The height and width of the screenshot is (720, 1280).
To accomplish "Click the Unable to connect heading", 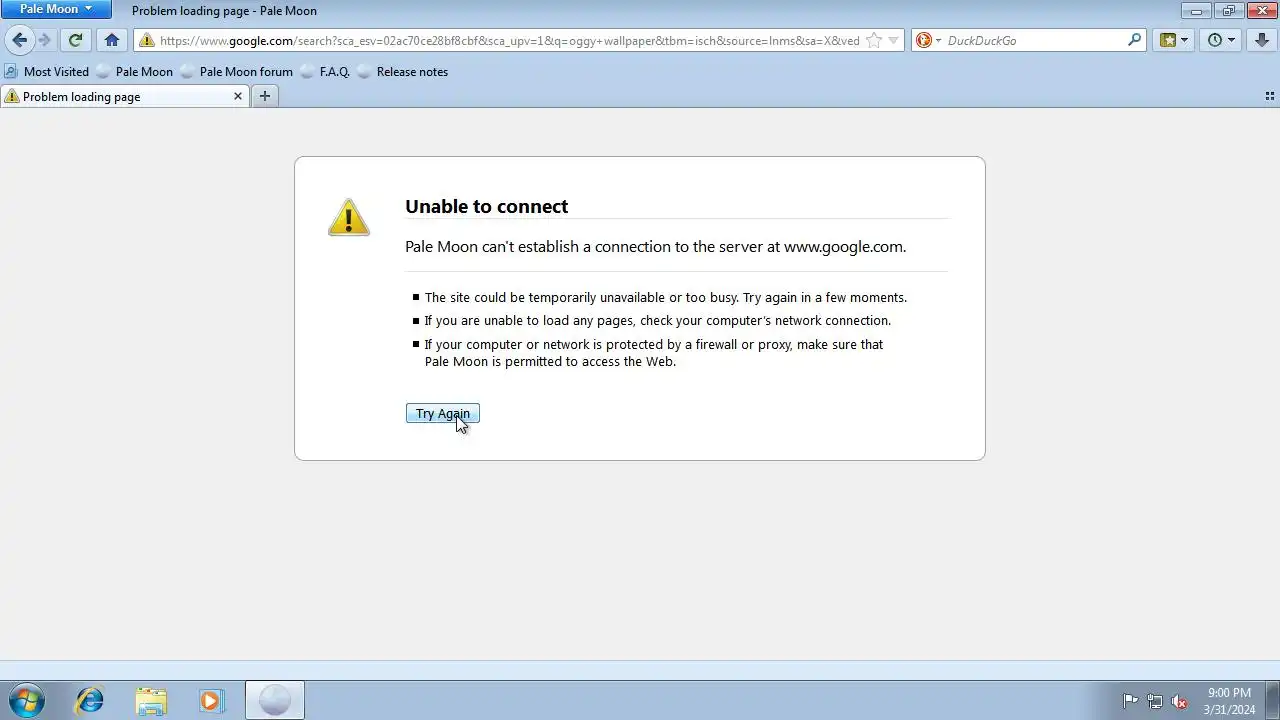I will tap(486, 206).
